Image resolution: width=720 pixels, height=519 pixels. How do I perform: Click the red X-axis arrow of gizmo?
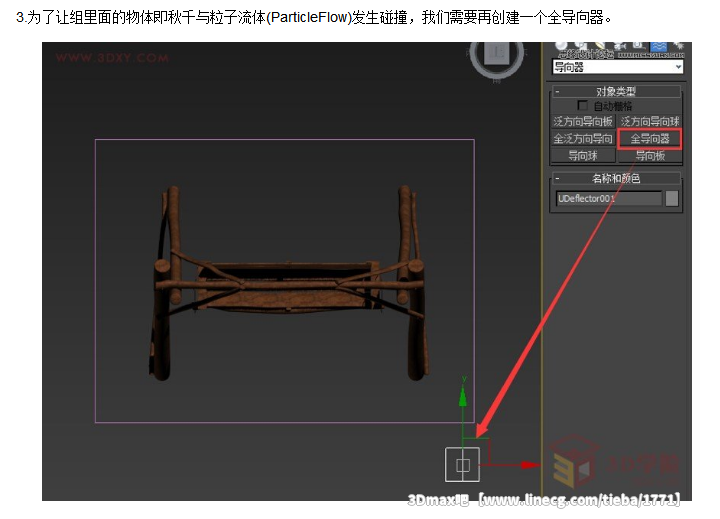pos(530,465)
